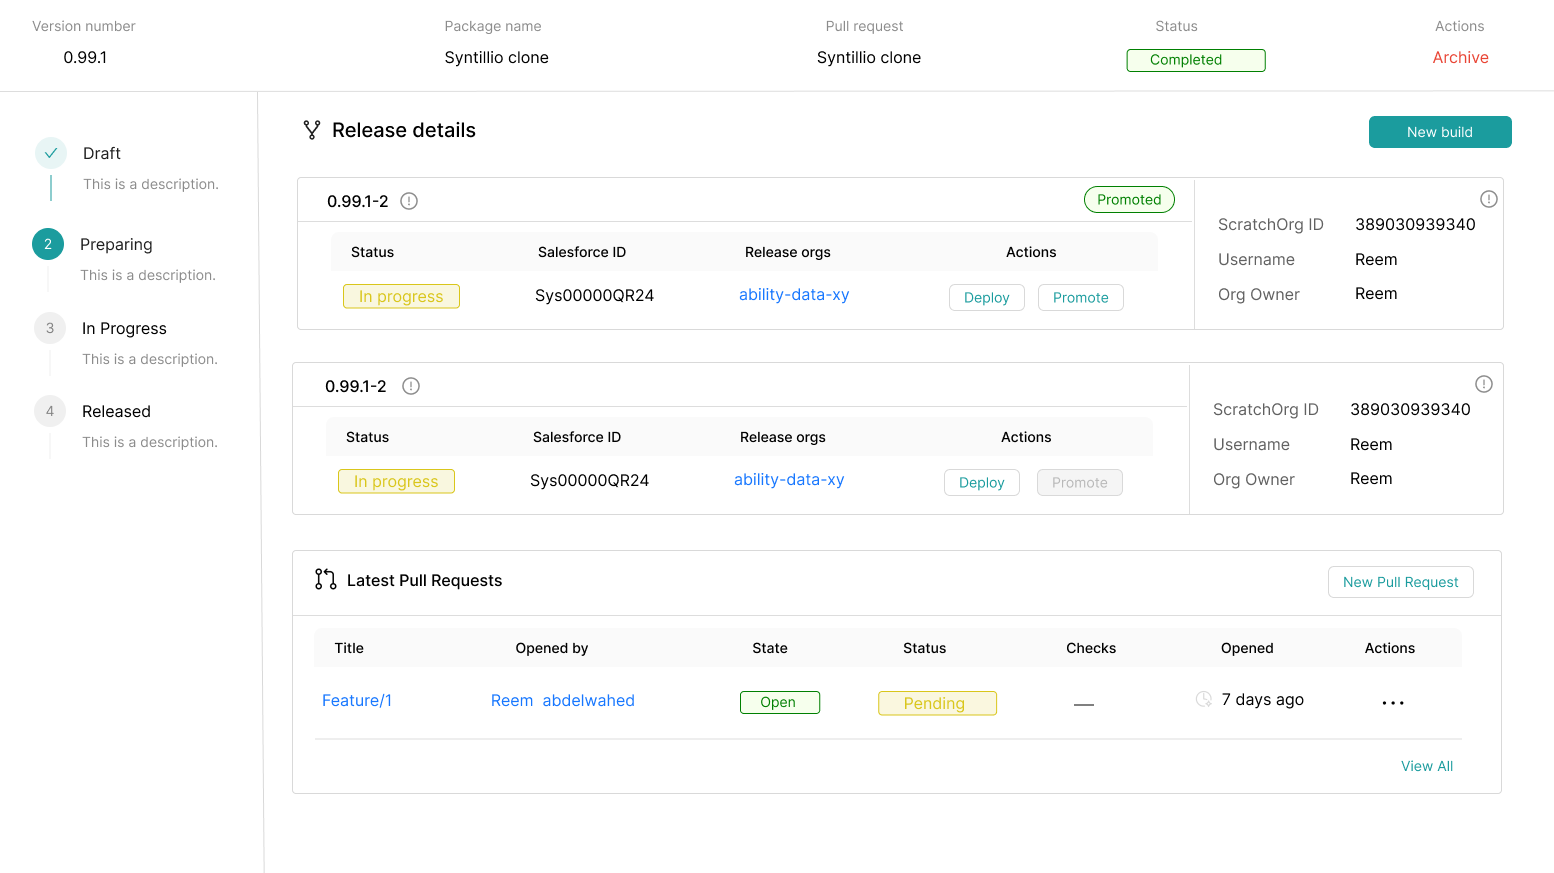
Task: Open the Feature/1 pull request link
Action: (x=357, y=701)
